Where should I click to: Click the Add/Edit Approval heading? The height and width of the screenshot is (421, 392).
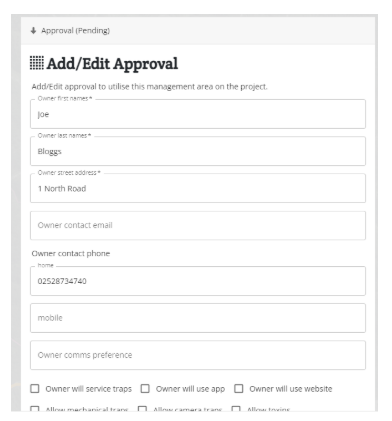click(112, 64)
